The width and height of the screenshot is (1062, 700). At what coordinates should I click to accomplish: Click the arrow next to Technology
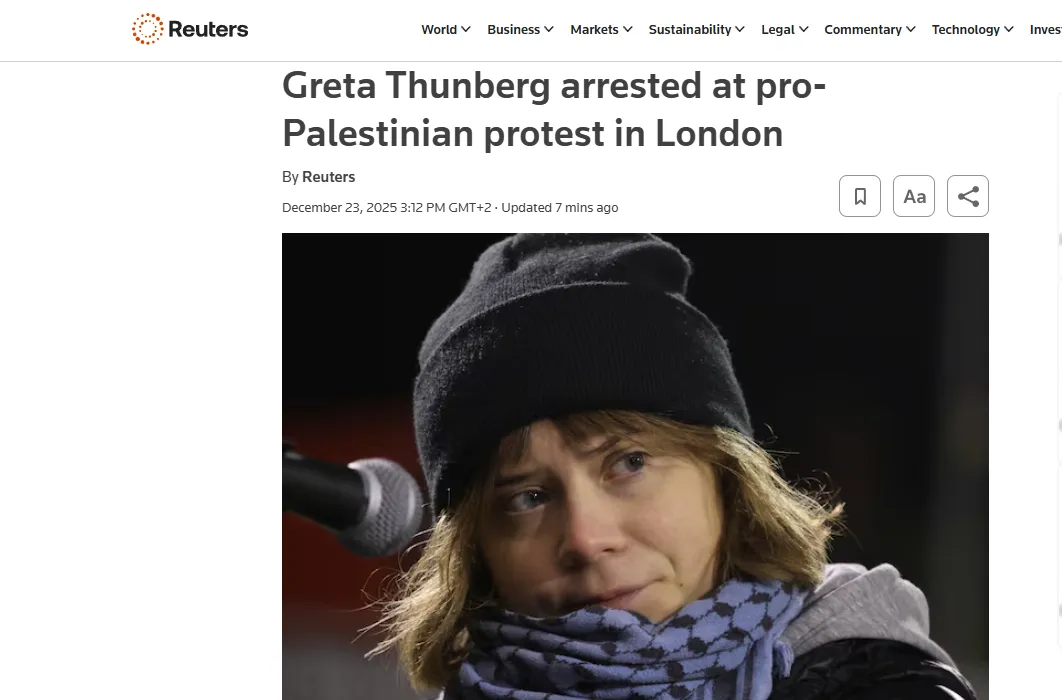(x=1008, y=30)
